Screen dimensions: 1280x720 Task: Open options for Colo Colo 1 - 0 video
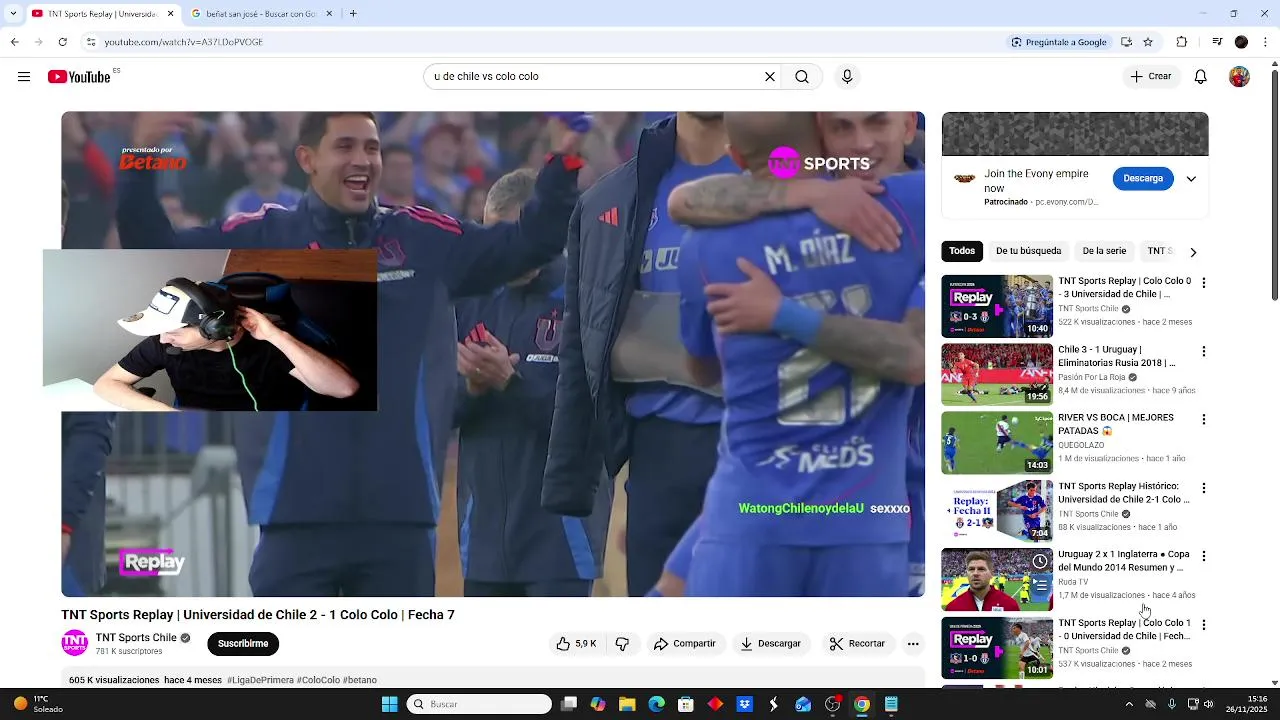point(1204,624)
